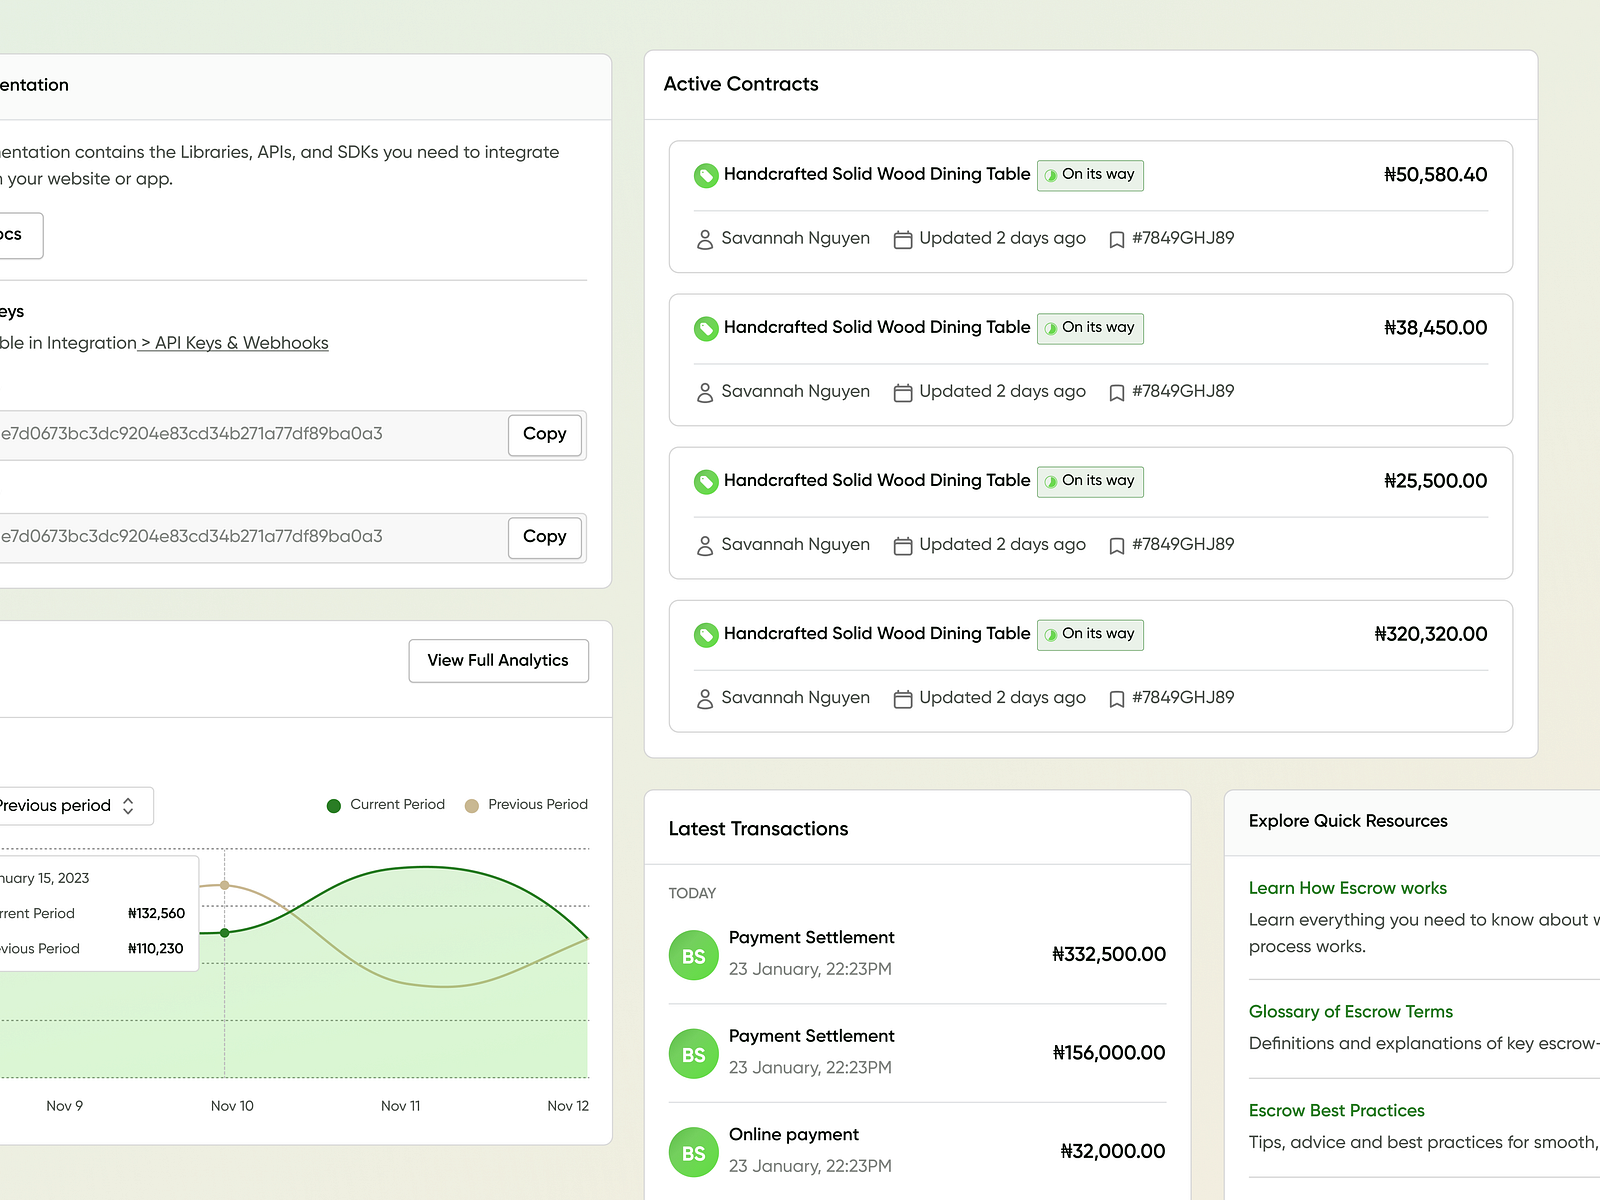Click ₦25,500.00 contract amount

(x=1435, y=481)
